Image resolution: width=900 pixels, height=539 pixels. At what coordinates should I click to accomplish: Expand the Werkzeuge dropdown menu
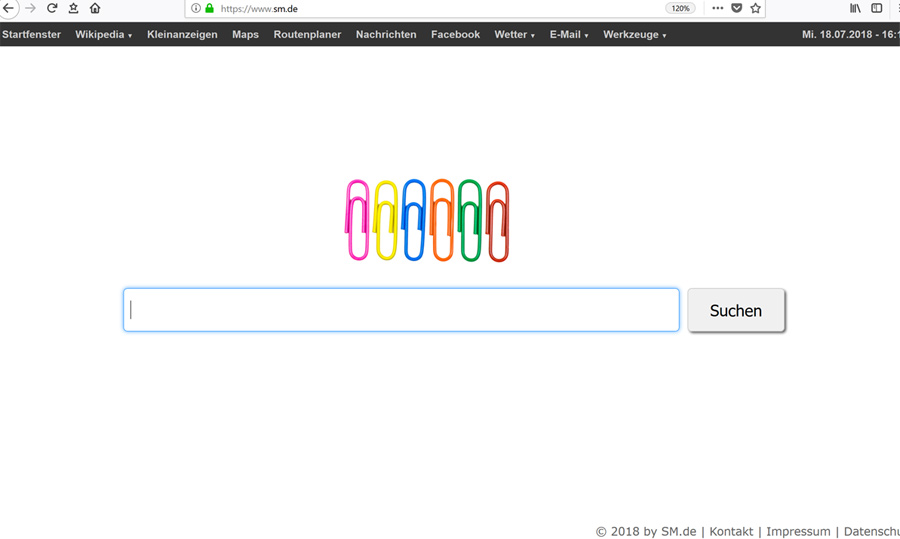point(634,35)
